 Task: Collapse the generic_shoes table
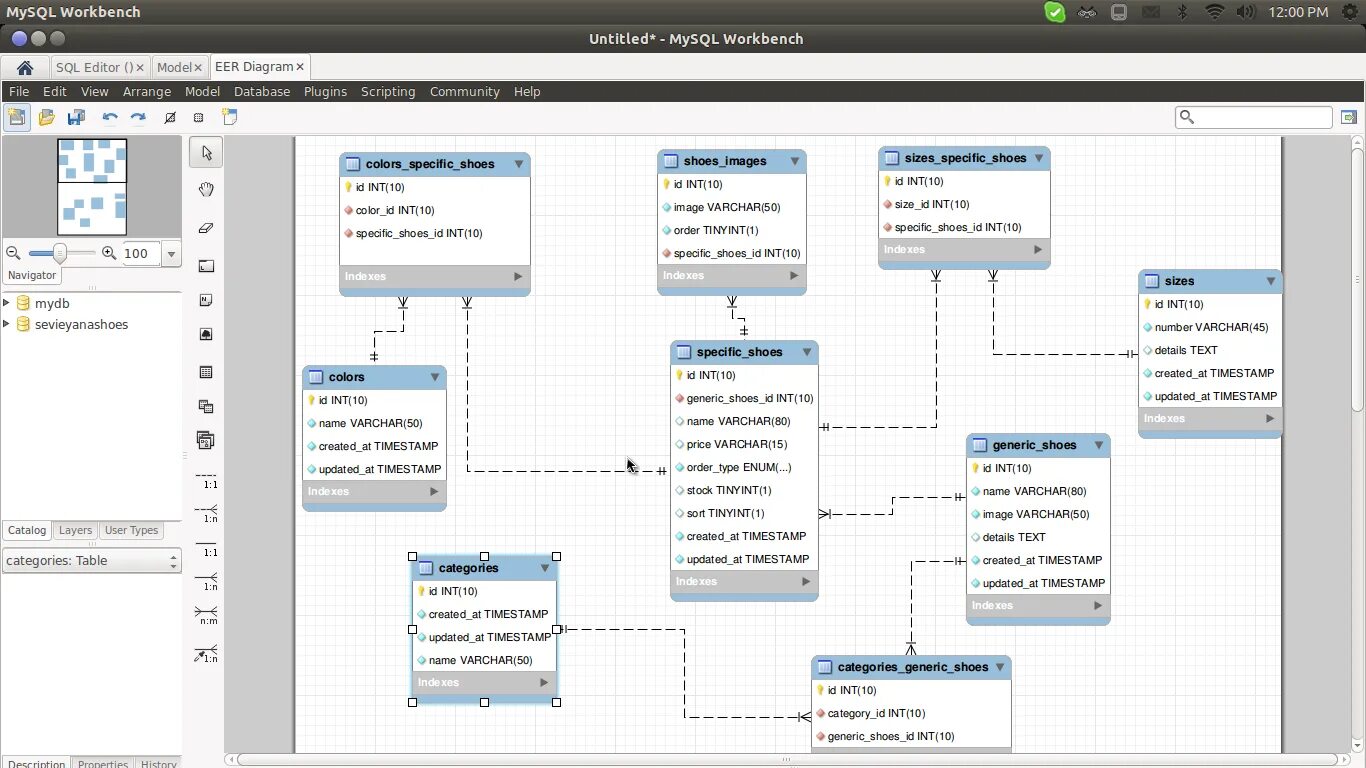point(1099,445)
